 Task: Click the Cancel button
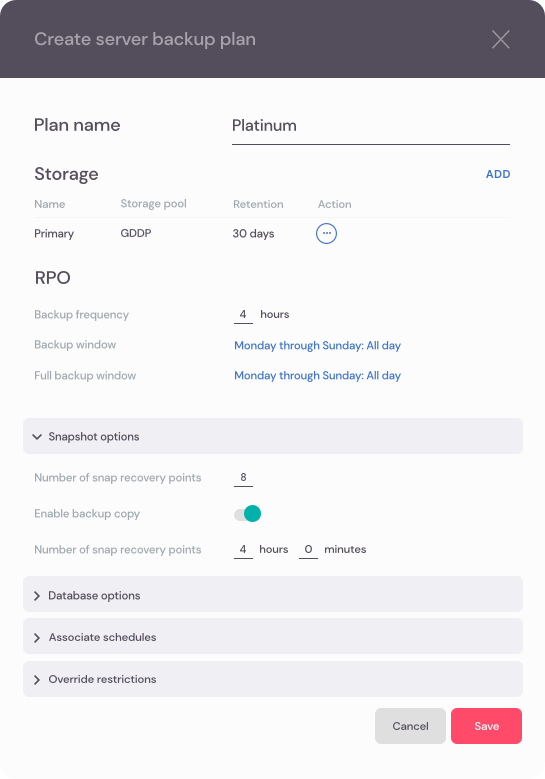(410, 726)
